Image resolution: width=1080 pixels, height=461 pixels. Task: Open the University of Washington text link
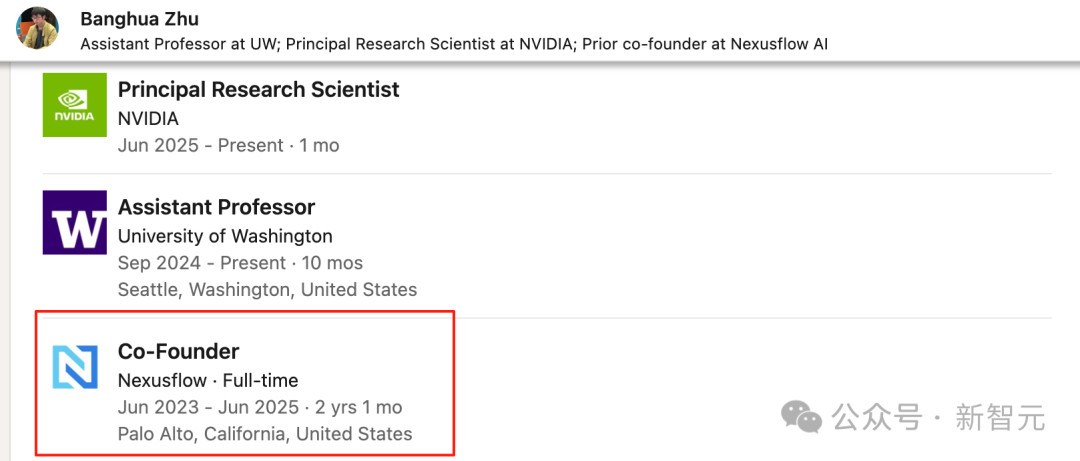[x=225, y=236]
